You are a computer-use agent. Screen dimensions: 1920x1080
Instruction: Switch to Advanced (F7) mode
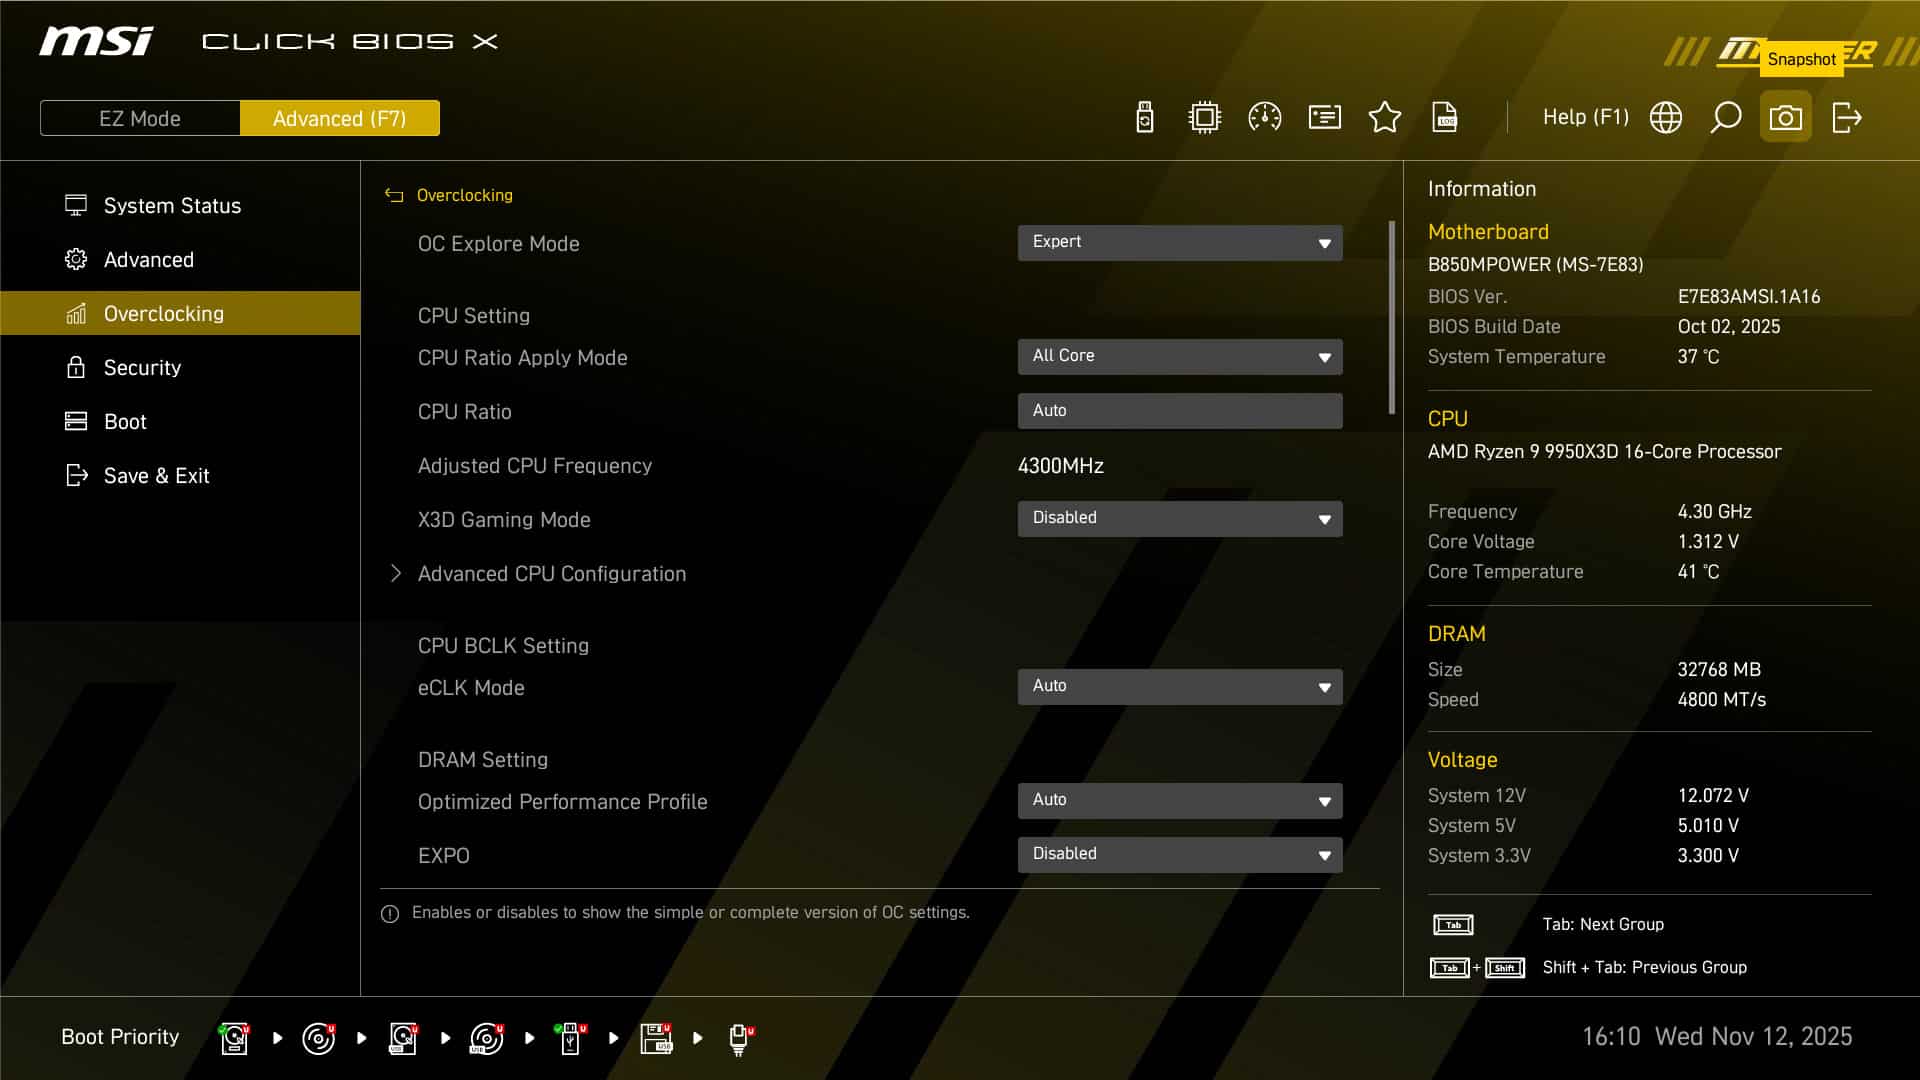(x=340, y=118)
